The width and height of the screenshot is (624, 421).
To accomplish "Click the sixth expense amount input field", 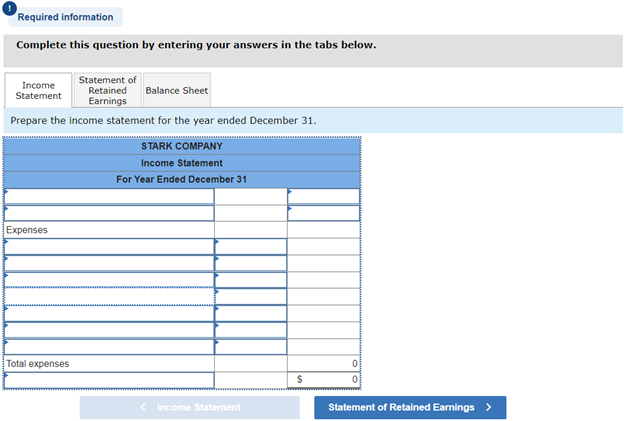I will pos(251,330).
